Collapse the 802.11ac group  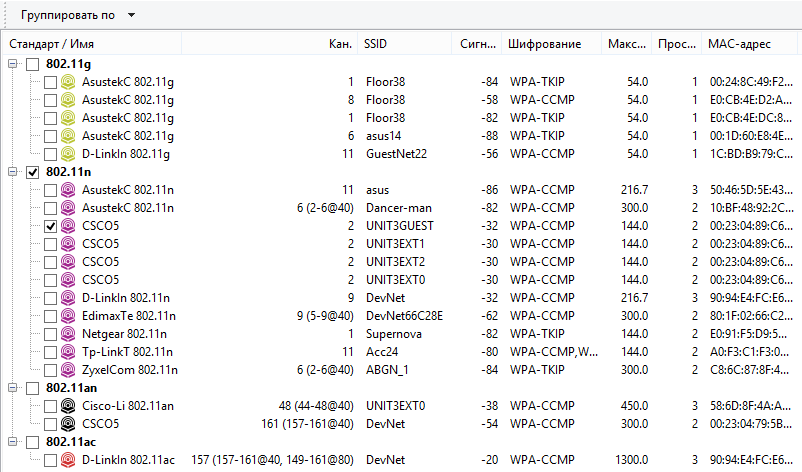click(13, 442)
